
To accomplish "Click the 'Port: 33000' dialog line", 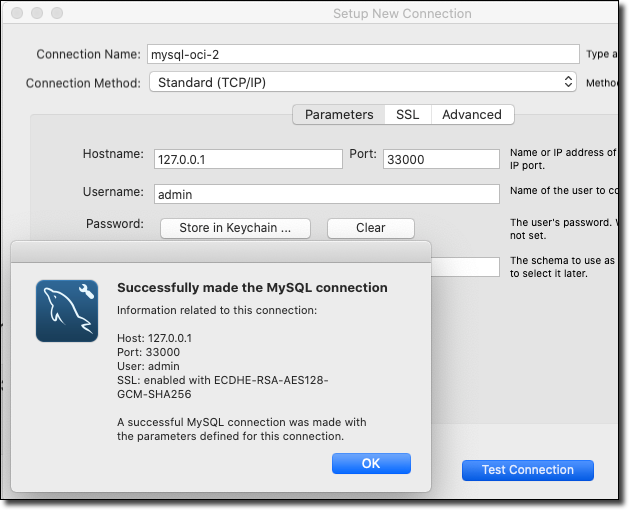I will click(x=148, y=352).
